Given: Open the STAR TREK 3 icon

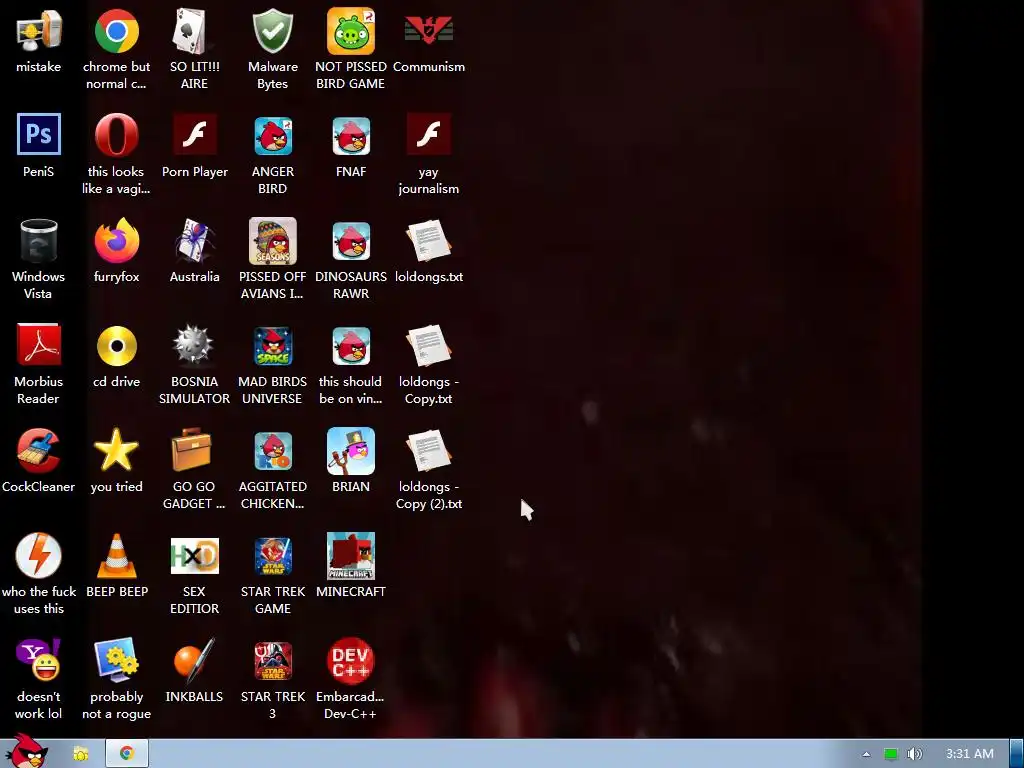Looking at the screenshot, I should coord(273,661).
